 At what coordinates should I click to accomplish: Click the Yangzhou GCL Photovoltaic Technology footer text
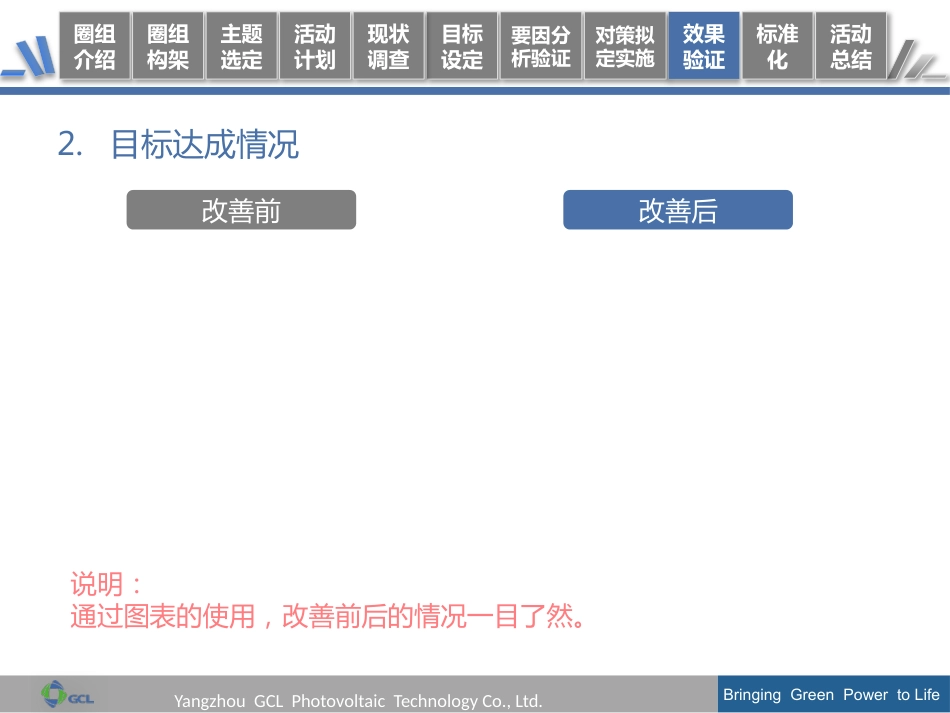(358, 701)
